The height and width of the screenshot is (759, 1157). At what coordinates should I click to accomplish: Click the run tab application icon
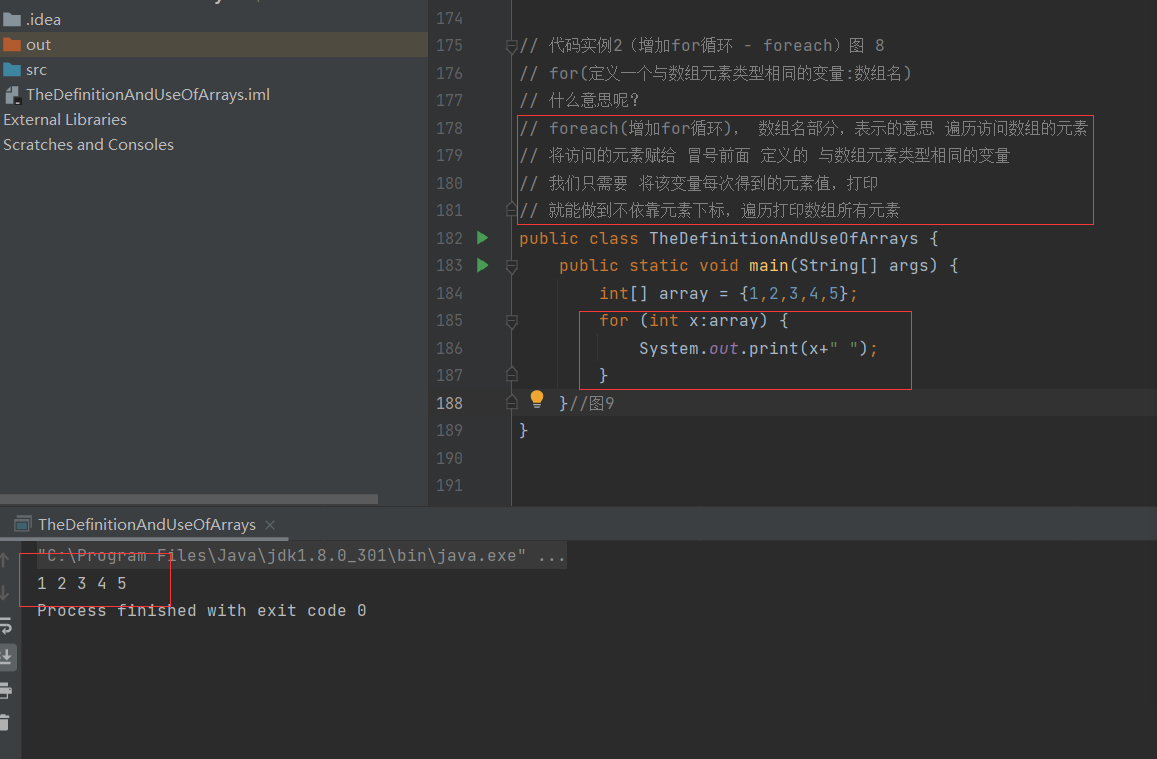click(x=22, y=524)
